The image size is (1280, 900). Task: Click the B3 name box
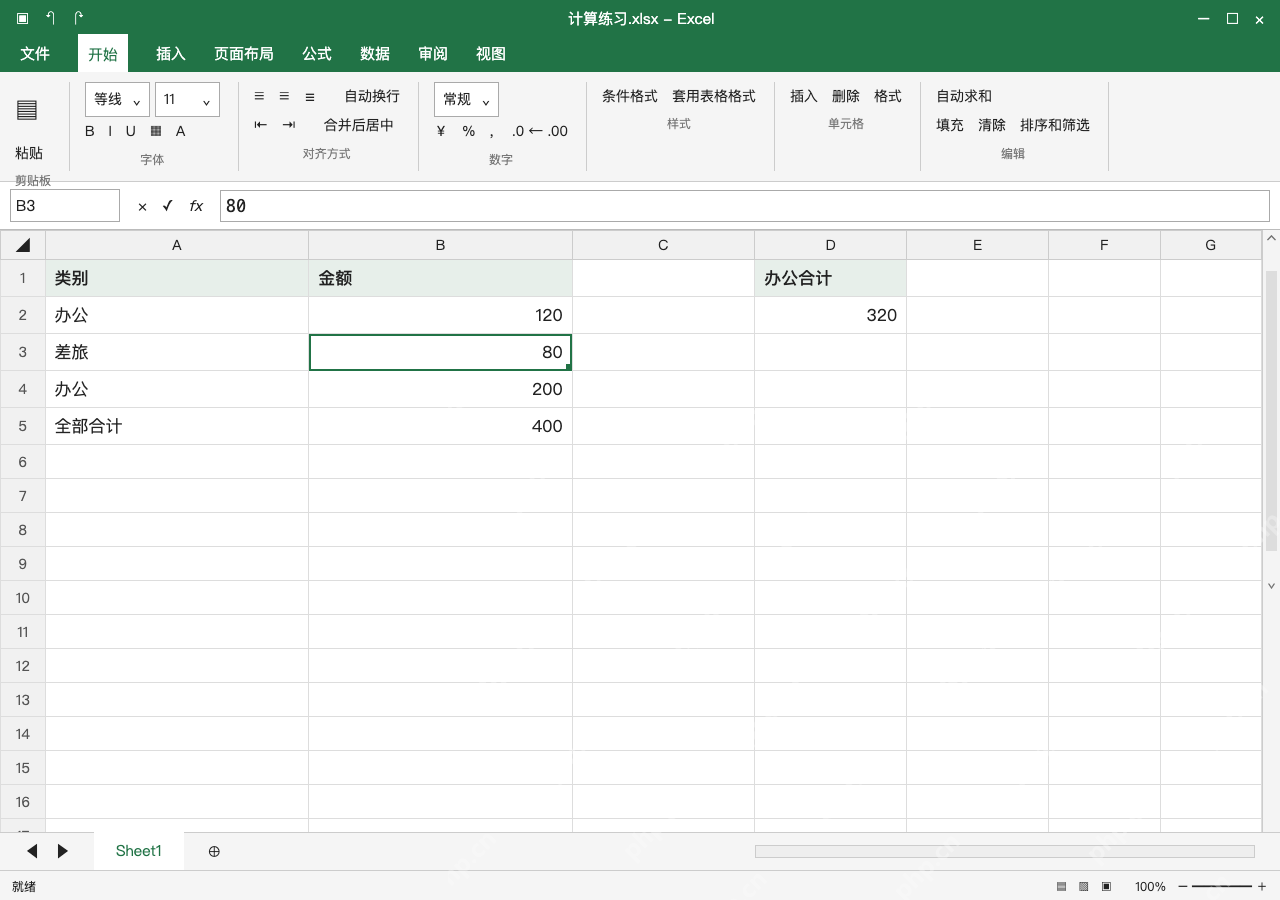click(x=65, y=206)
